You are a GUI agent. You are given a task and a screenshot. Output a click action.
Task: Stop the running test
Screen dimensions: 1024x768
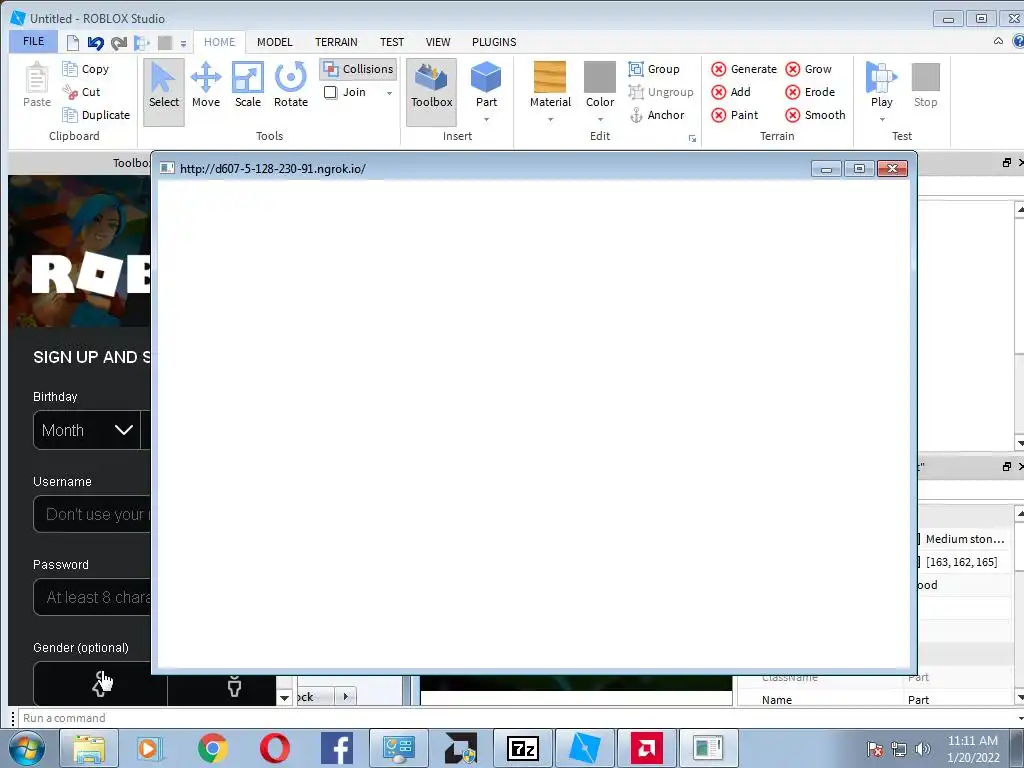pyautogui.click(x=925, y=84)
